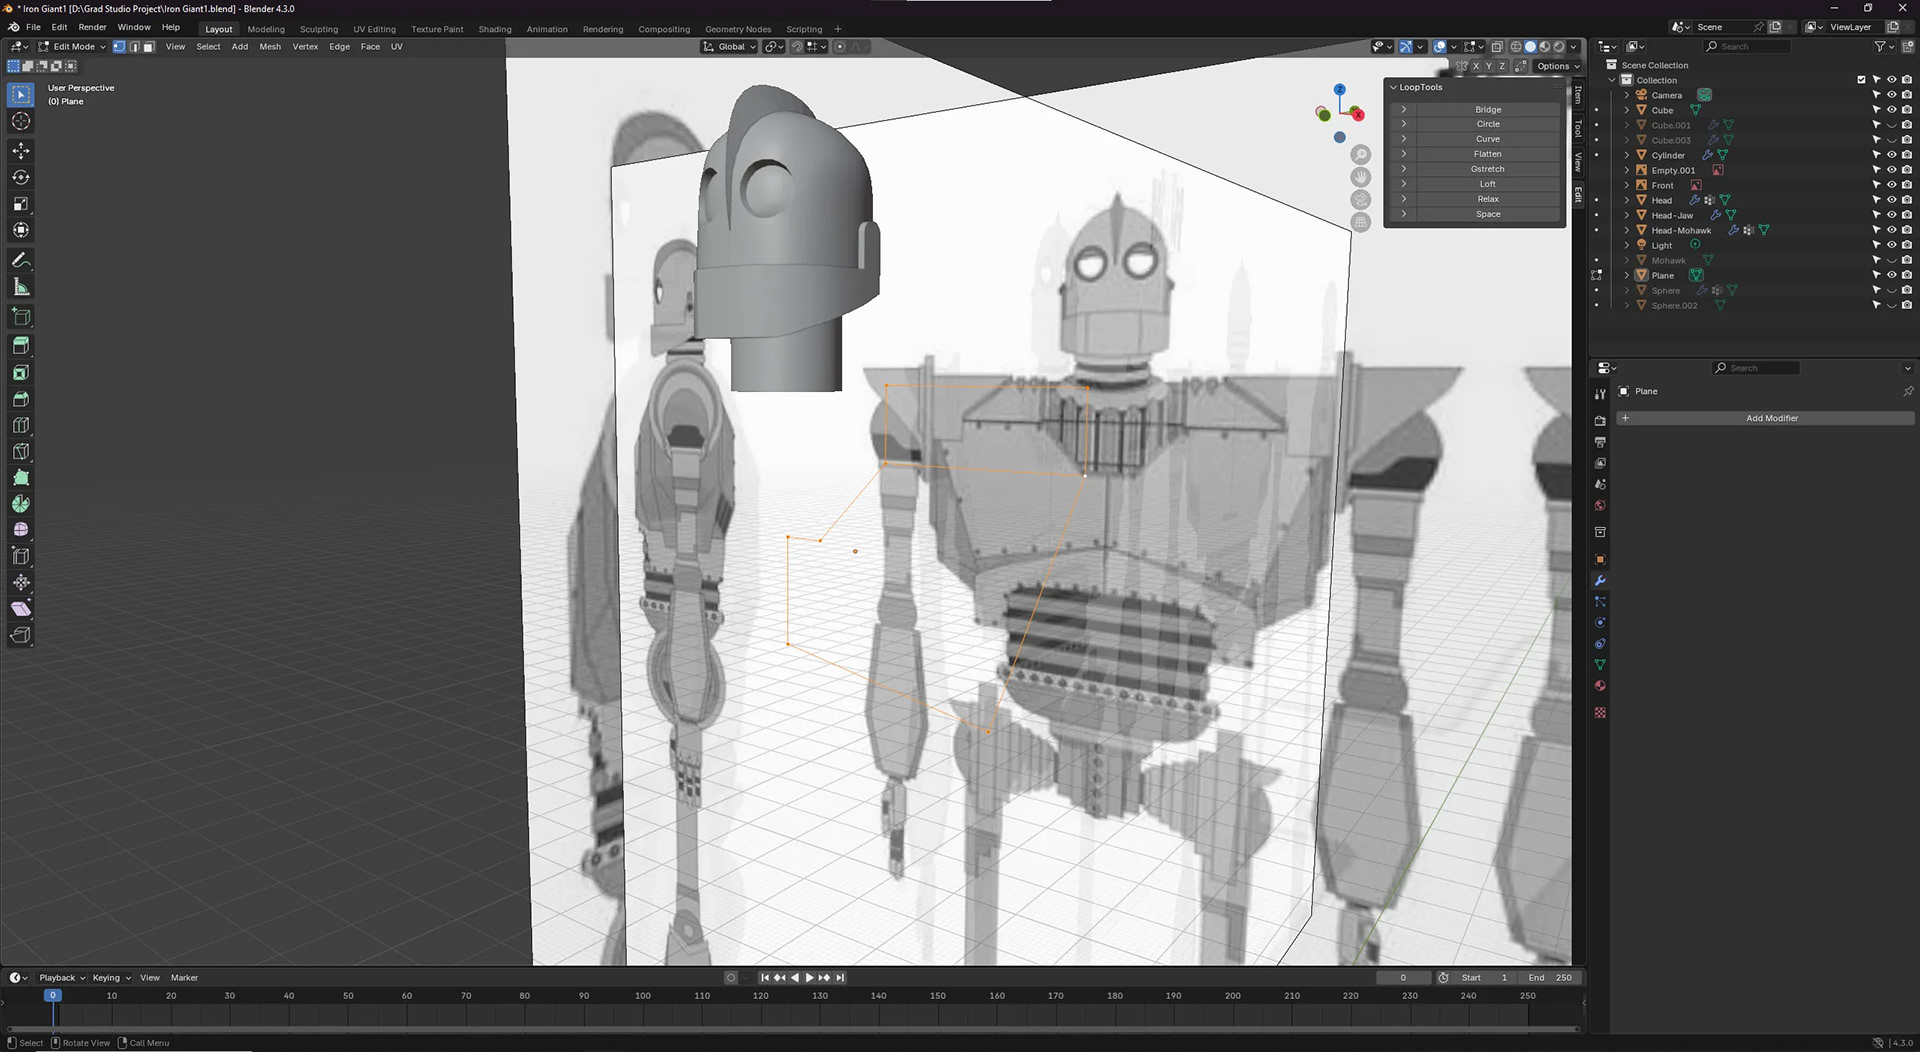
Task: Select the Cursor tool in viewport toolbar
Action: pyautogui.click(x=21, y=121)
